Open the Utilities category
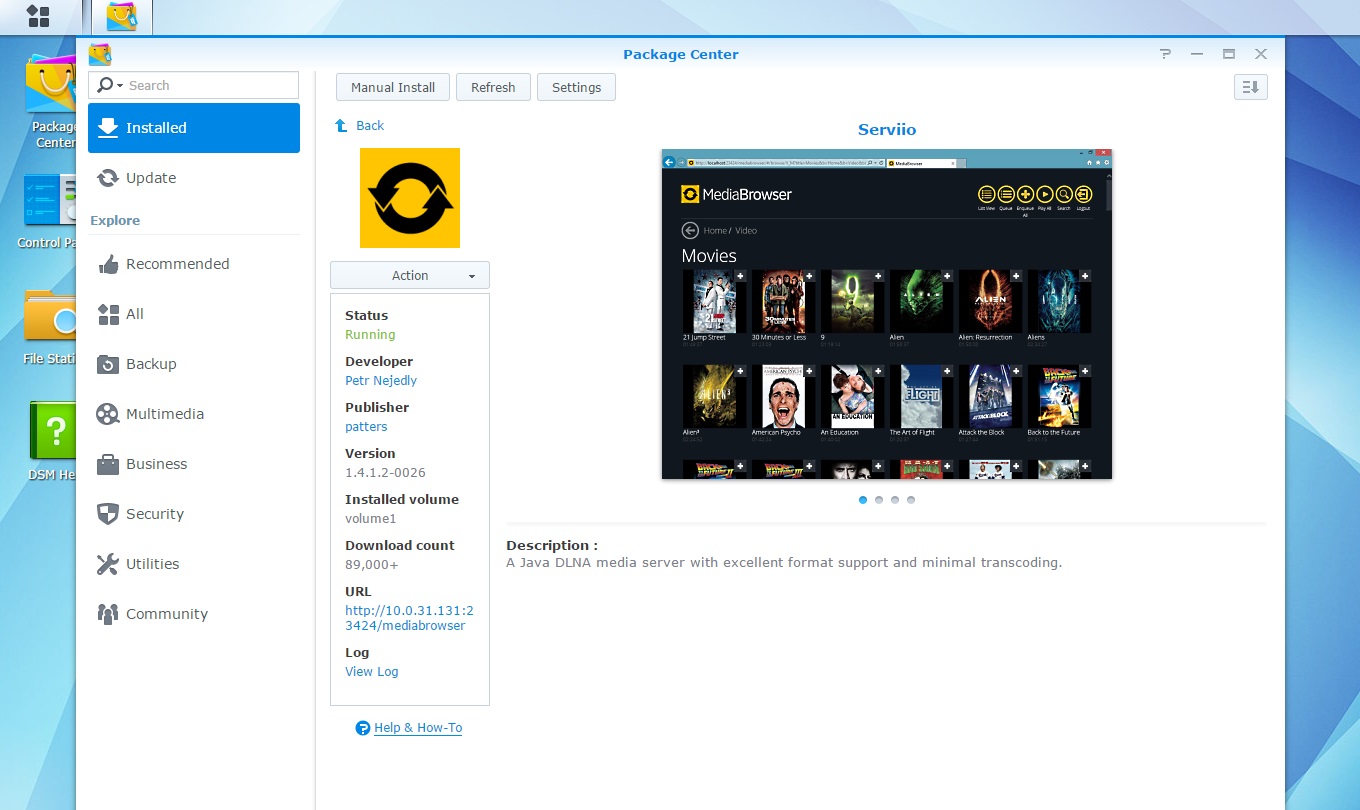Viewport: 1360px width, 810px height. (194, 564)
